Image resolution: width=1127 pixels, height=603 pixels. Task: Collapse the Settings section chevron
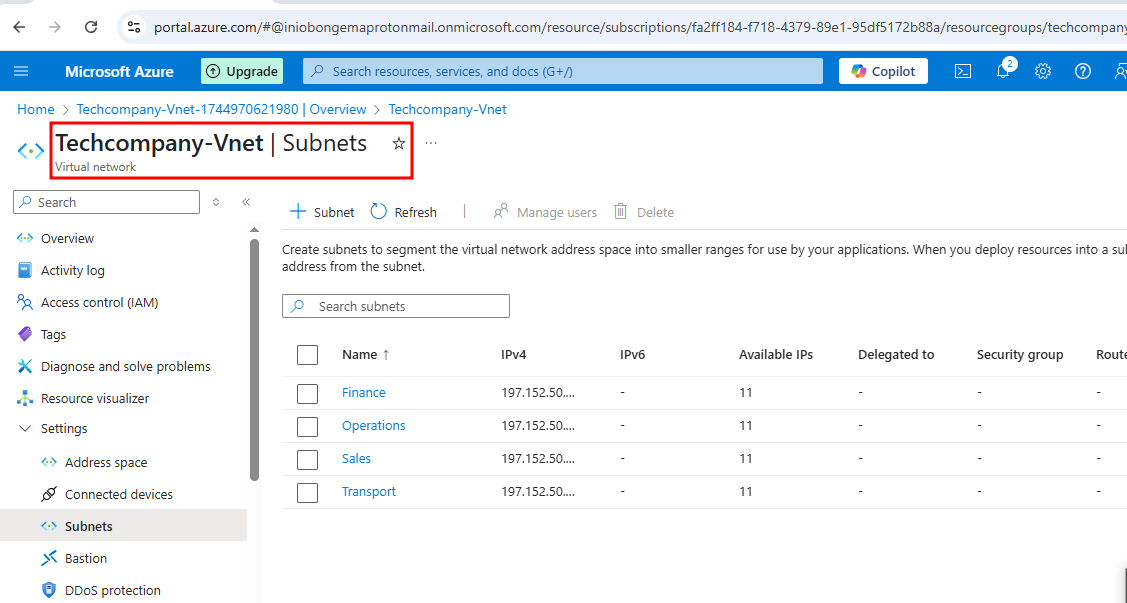coord(25,428)
